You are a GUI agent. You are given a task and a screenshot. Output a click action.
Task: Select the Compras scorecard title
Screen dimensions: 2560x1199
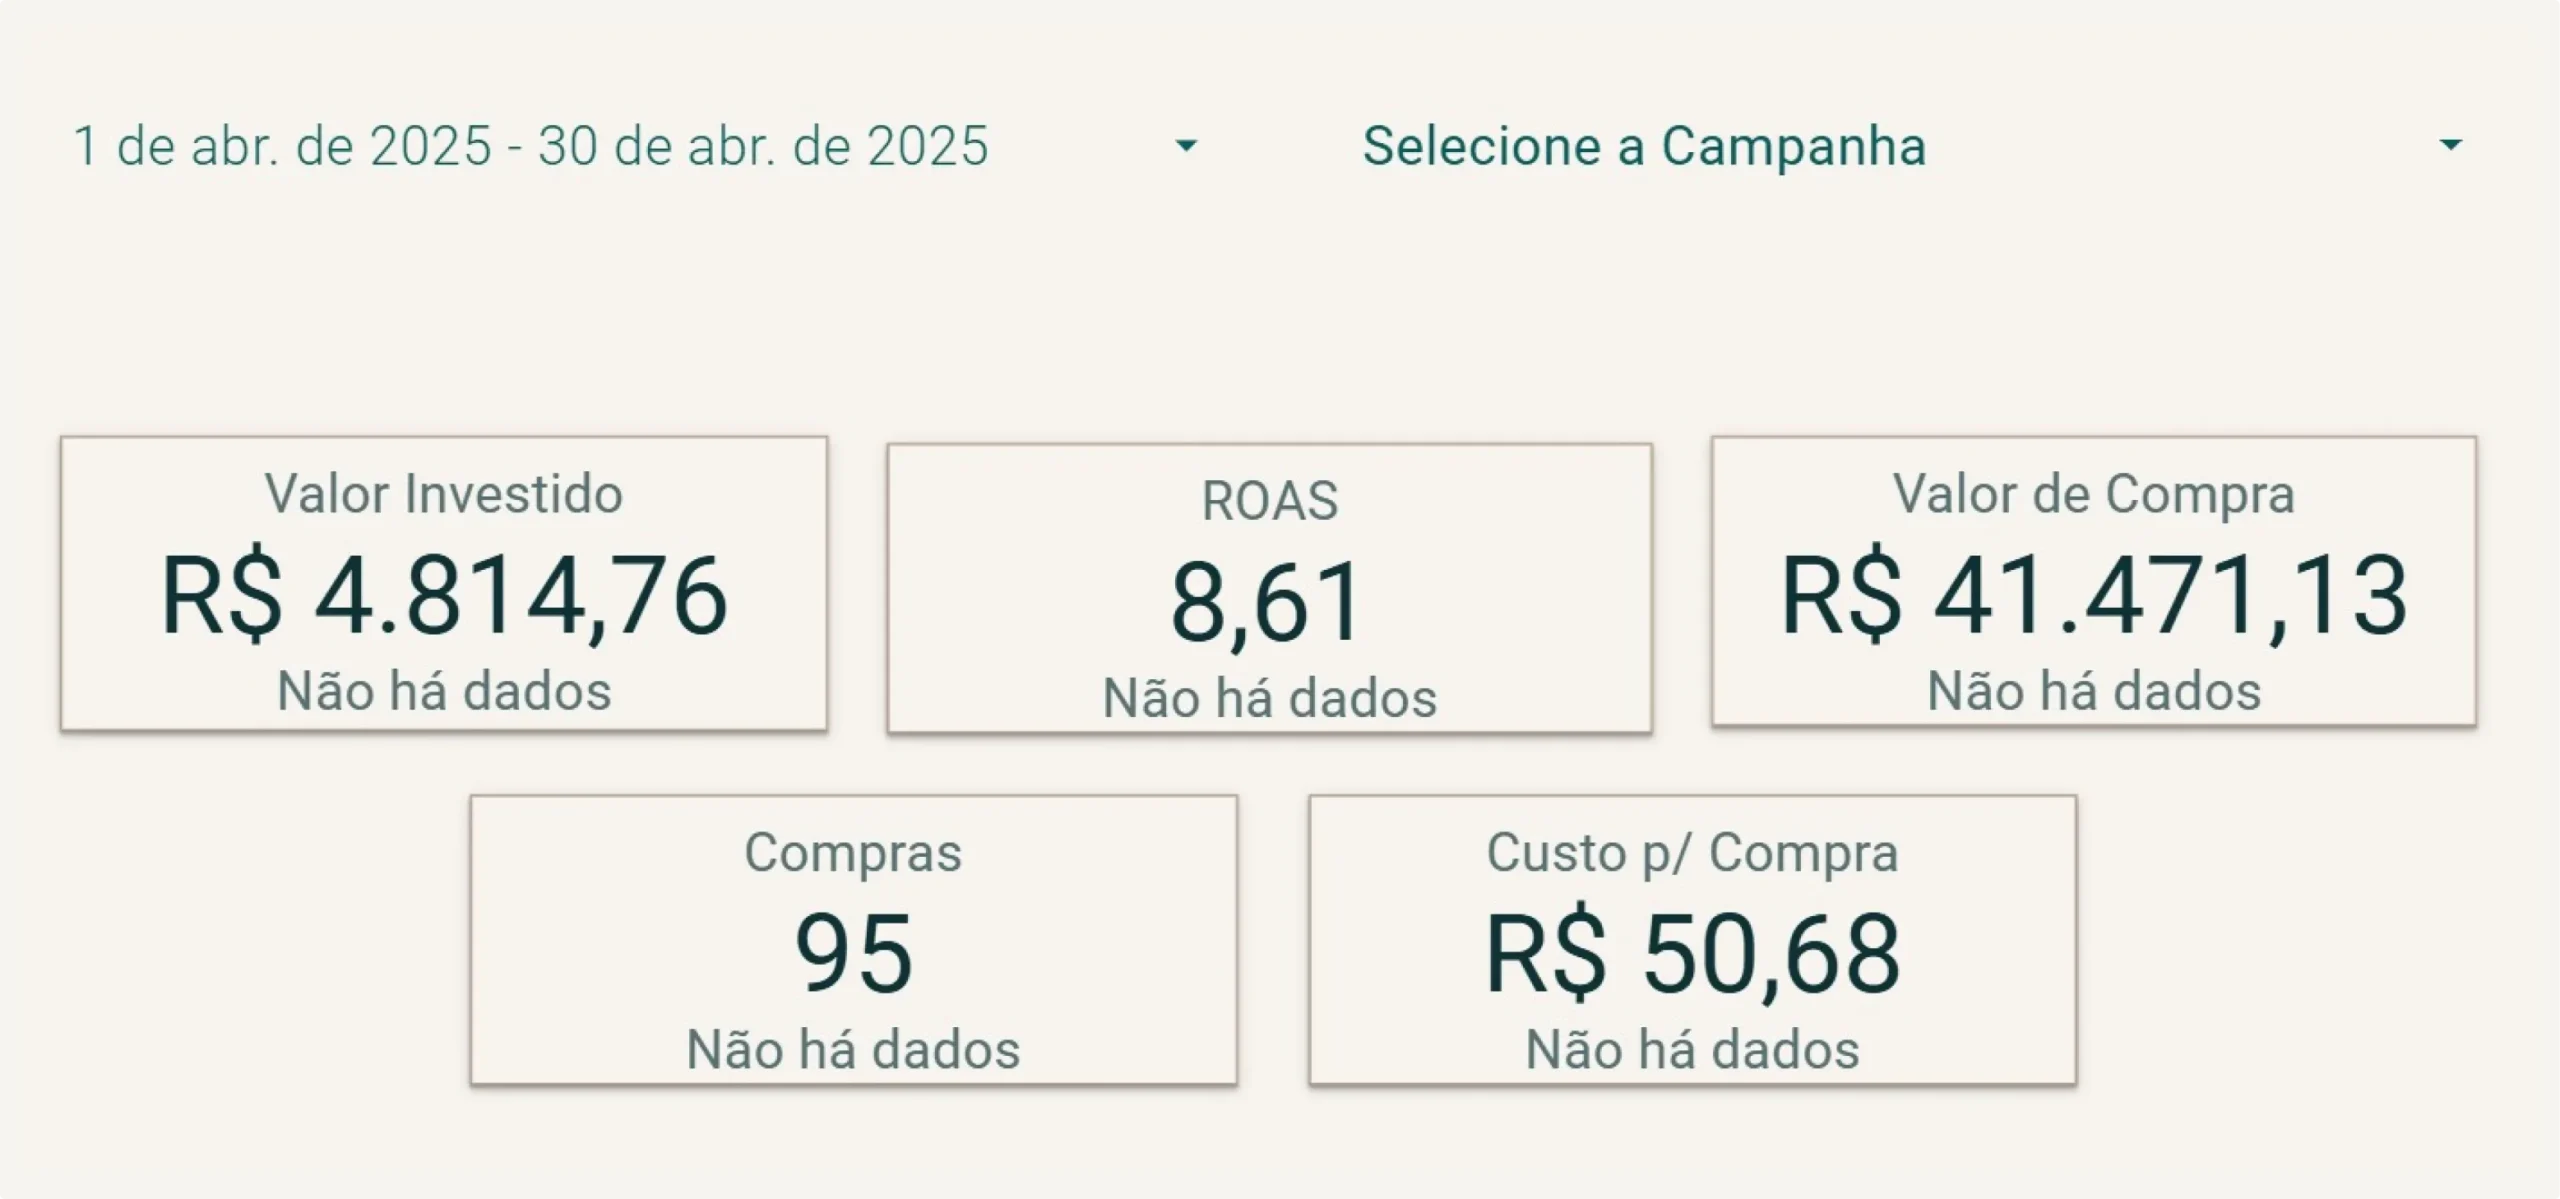point(853,853)
